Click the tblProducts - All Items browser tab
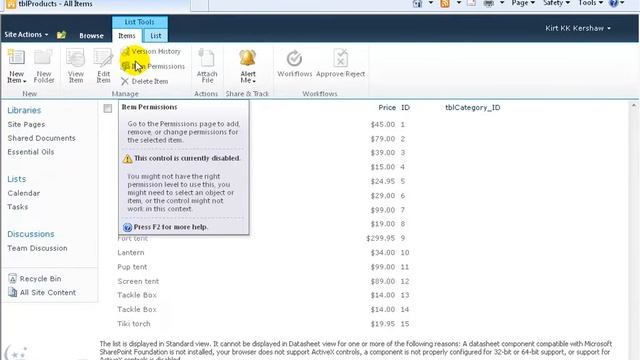640x360 pixels. click(97, 4)
